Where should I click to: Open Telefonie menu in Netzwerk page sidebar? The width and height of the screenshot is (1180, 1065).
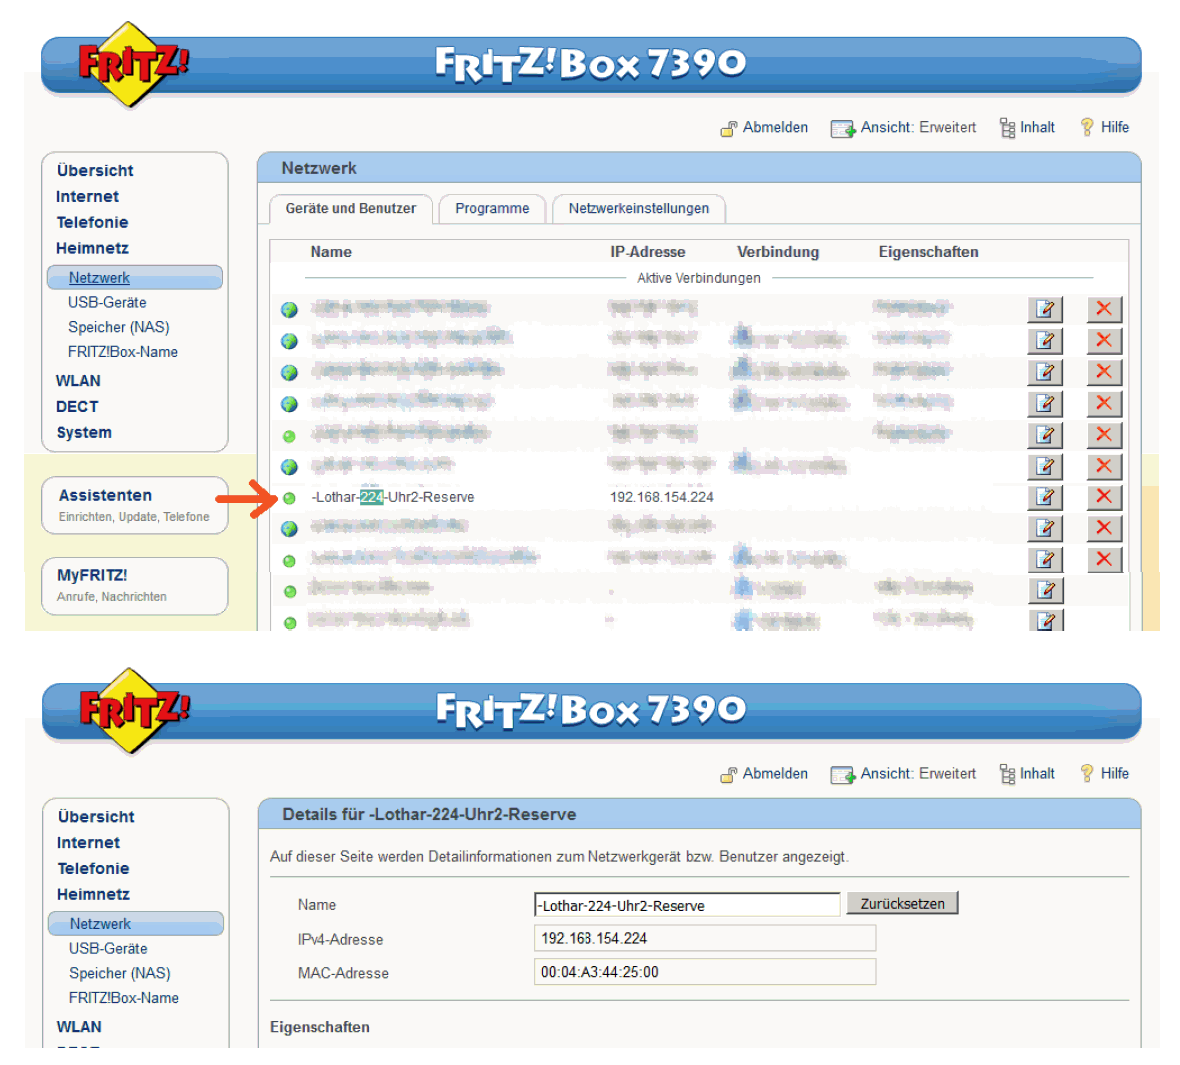93,222
